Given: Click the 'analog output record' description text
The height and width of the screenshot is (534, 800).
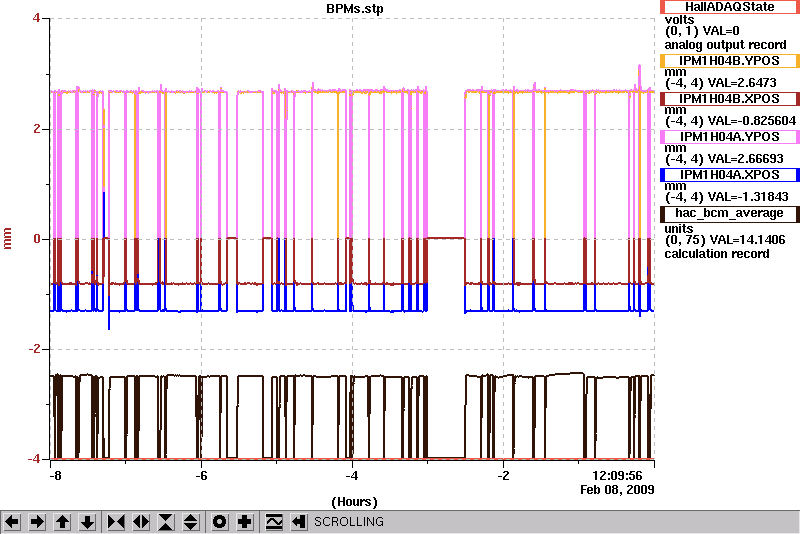Looking at the screenshot, I should [x=726, y=45].
